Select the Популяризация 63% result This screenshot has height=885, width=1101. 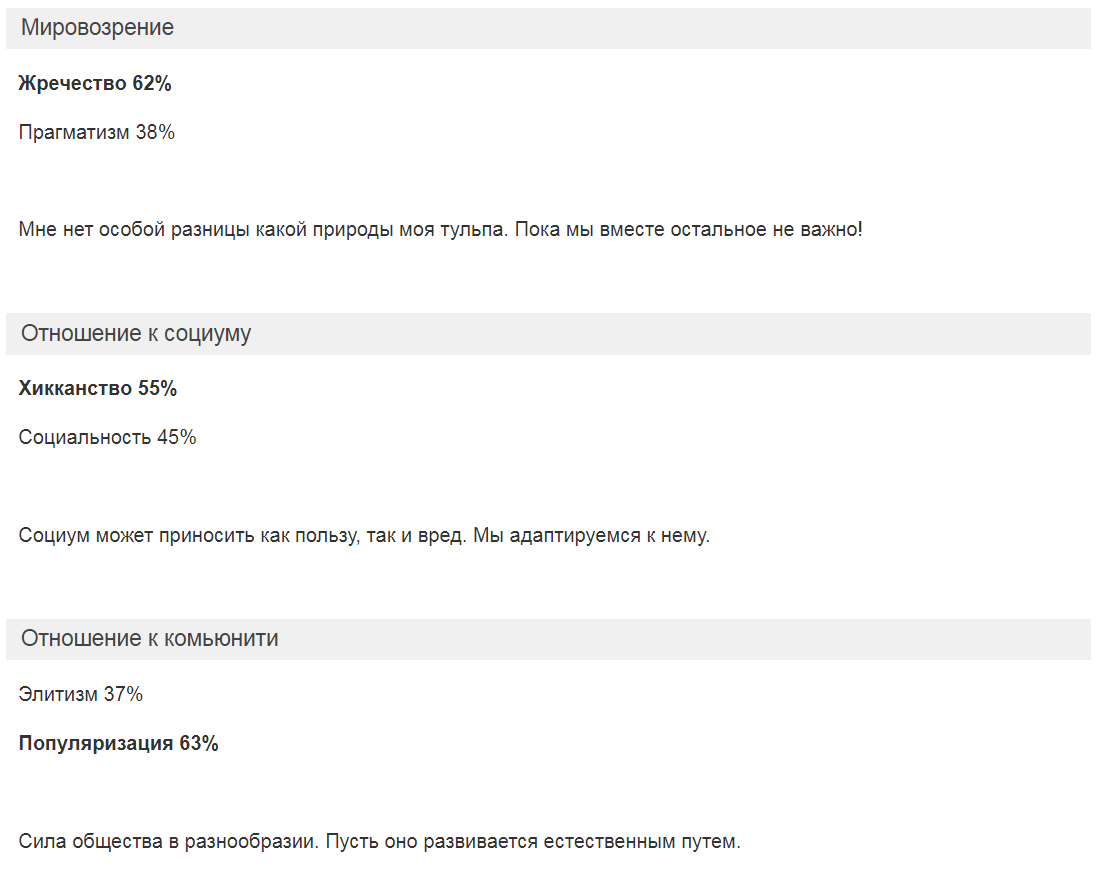coord(119,744)
